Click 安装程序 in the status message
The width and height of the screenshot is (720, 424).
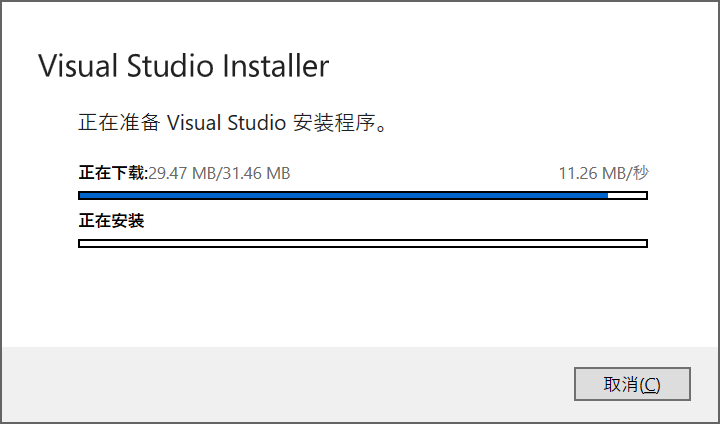[x=332, y=124]
